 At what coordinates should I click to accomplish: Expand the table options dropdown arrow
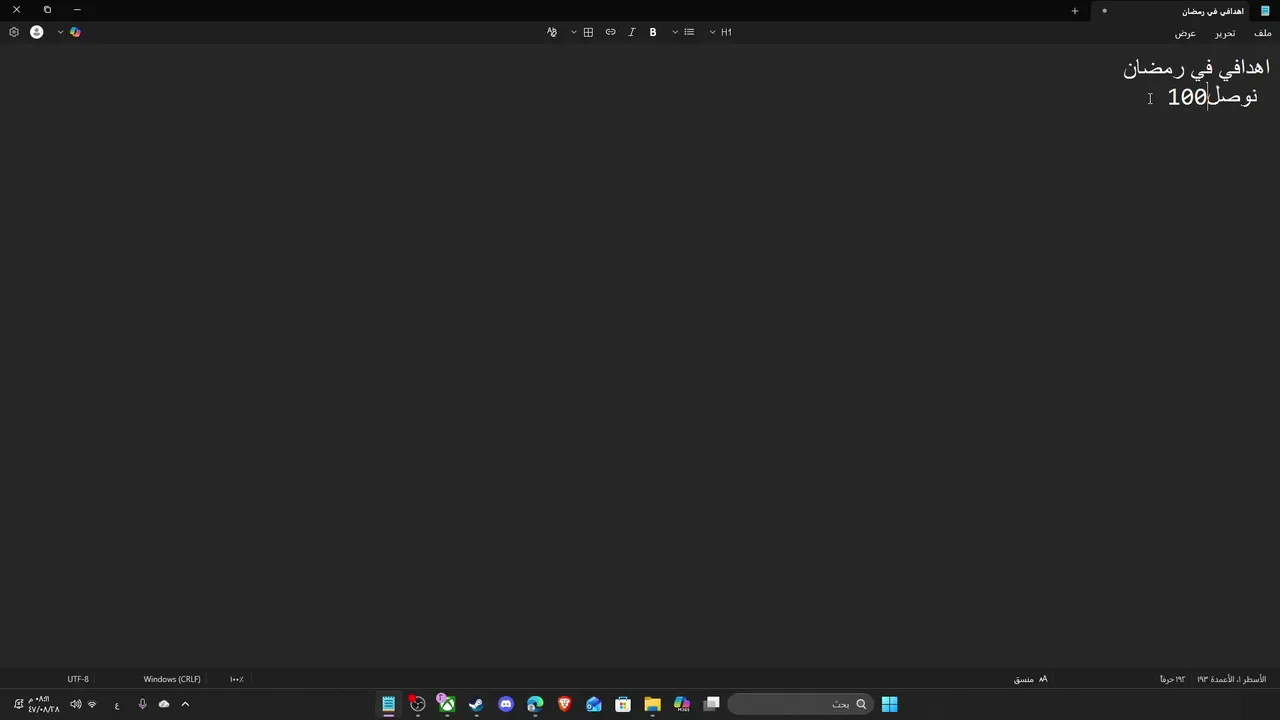574,32
